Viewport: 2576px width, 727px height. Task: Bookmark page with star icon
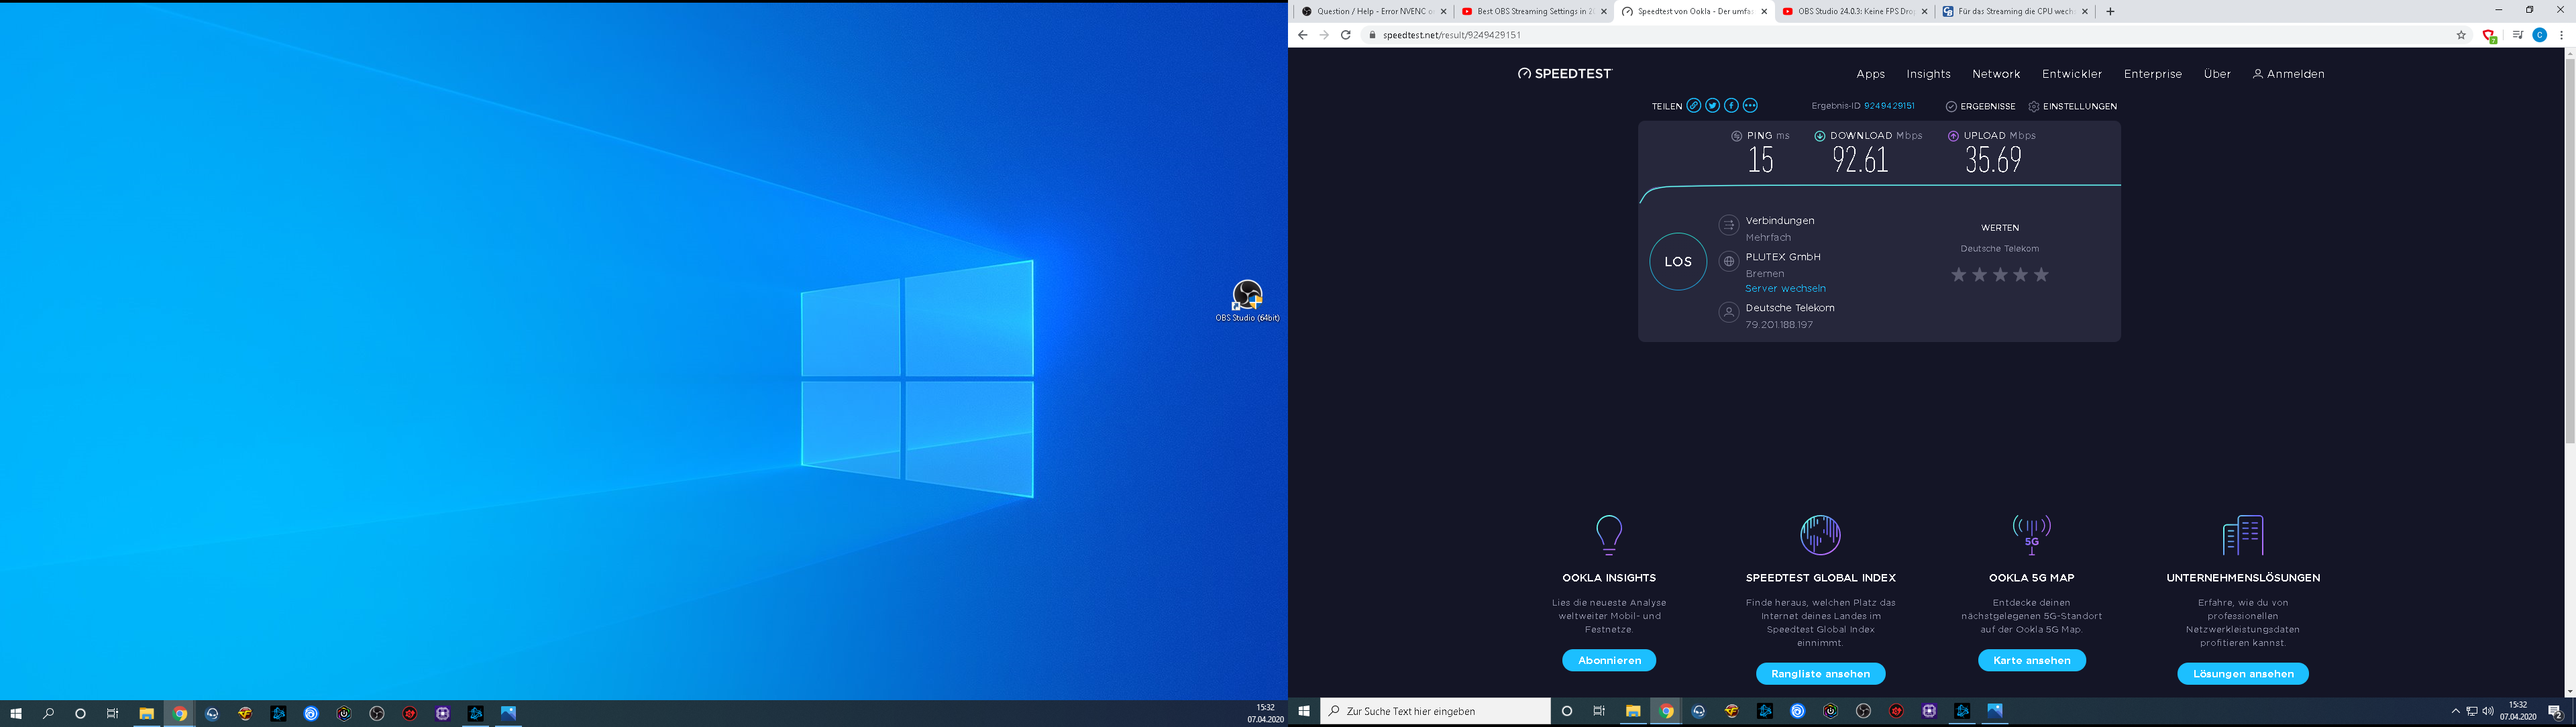[2461, 35]
